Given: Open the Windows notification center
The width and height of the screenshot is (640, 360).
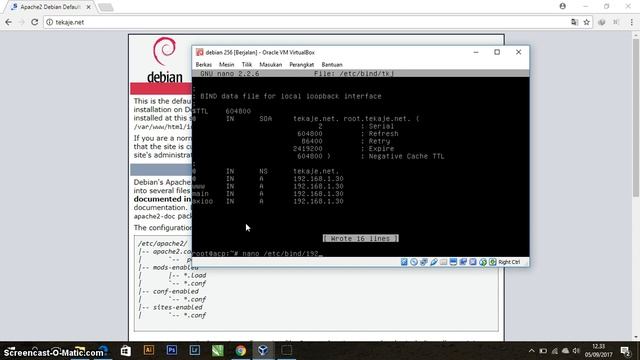Looking at the screenshot, I should (625, 351).
